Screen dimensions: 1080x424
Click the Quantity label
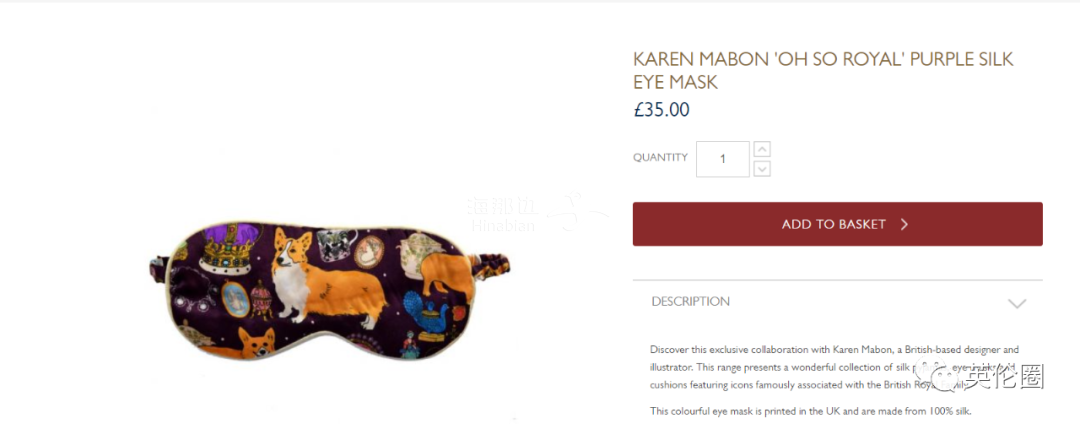point(660,158)
